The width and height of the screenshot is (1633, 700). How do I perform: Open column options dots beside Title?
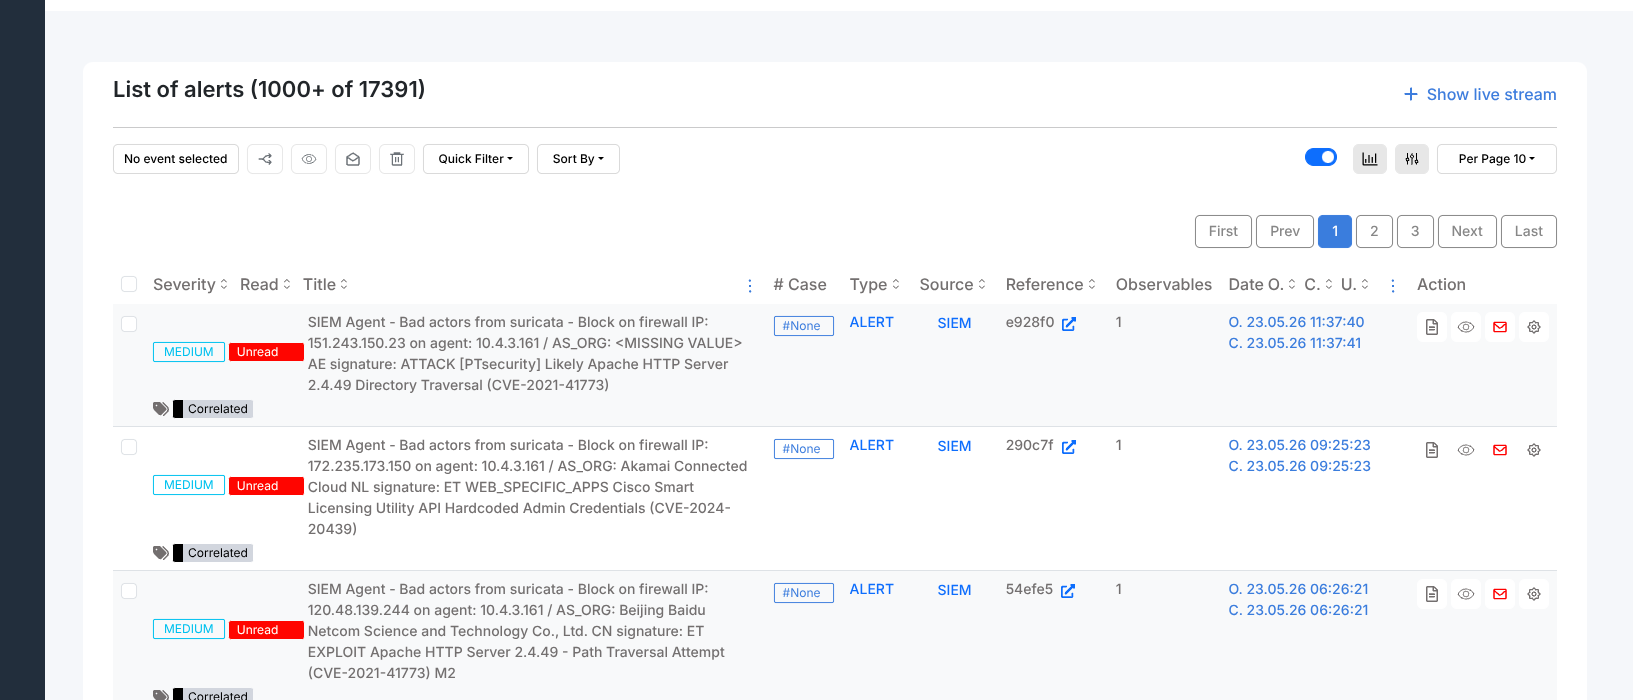pyautogui.click(x=750, y=286)
